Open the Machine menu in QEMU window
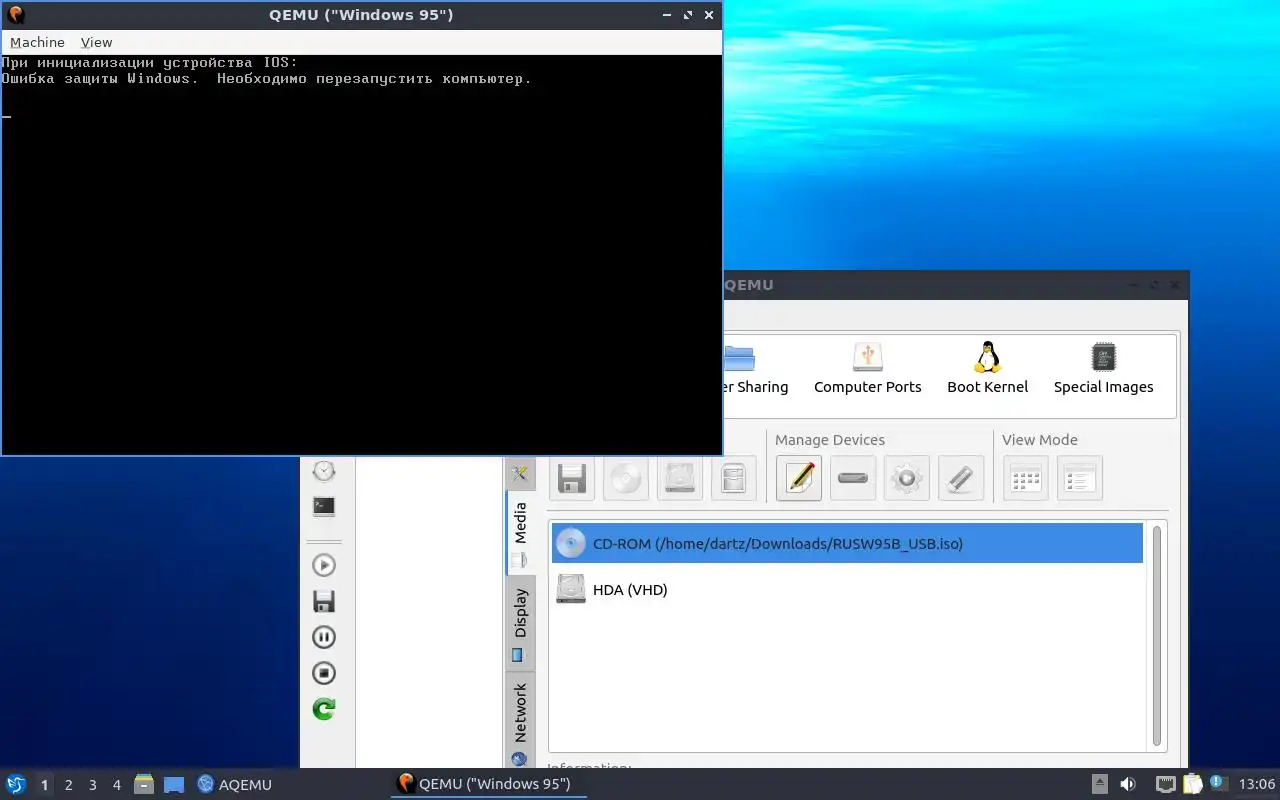The image size is (1280, 800). (37, 42)
